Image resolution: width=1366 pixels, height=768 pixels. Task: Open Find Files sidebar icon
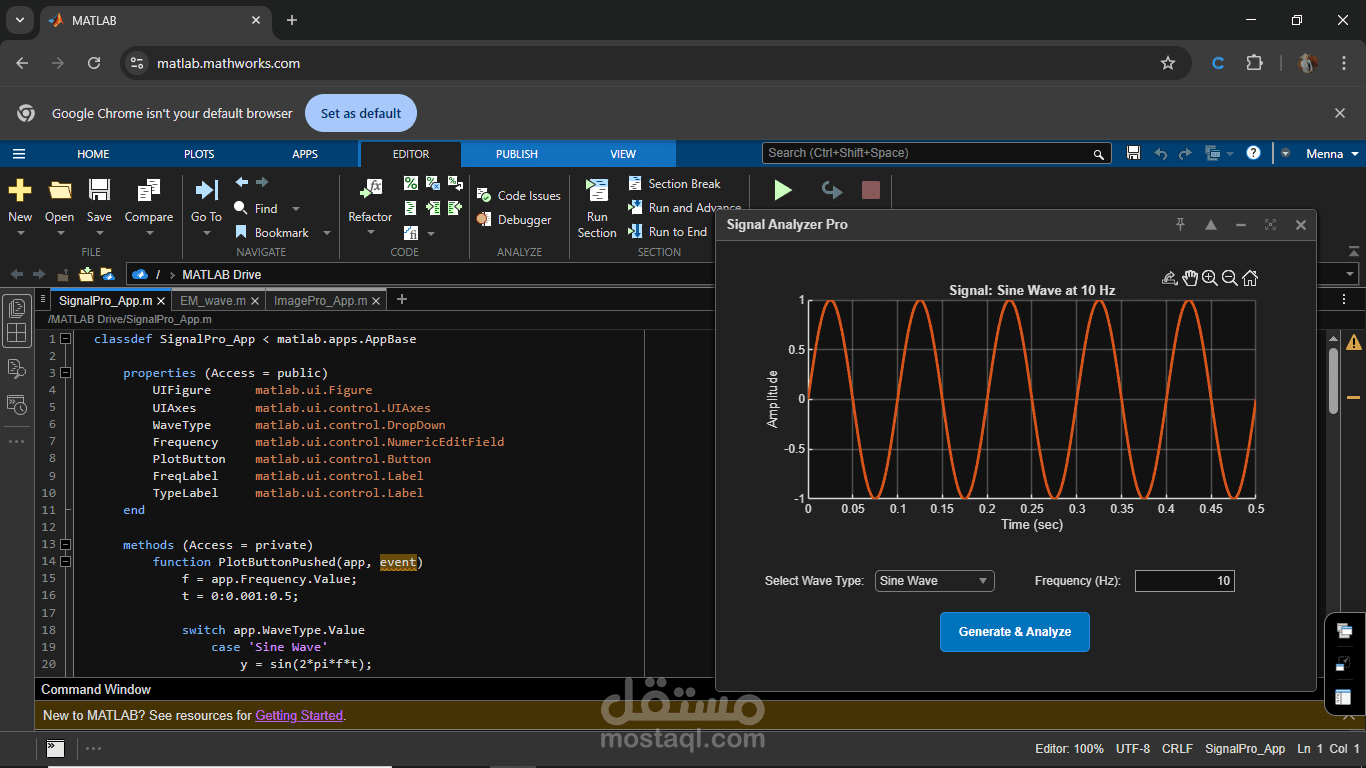16,369
